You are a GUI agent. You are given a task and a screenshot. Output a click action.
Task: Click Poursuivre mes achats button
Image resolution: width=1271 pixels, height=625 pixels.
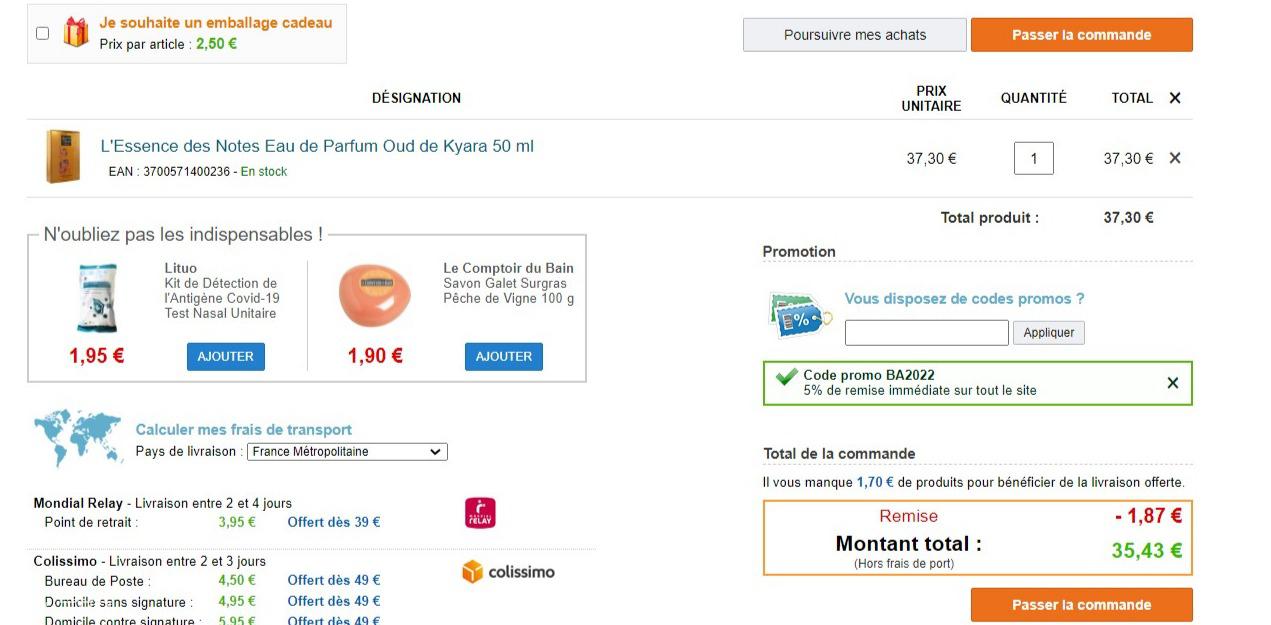click(854, 35)
